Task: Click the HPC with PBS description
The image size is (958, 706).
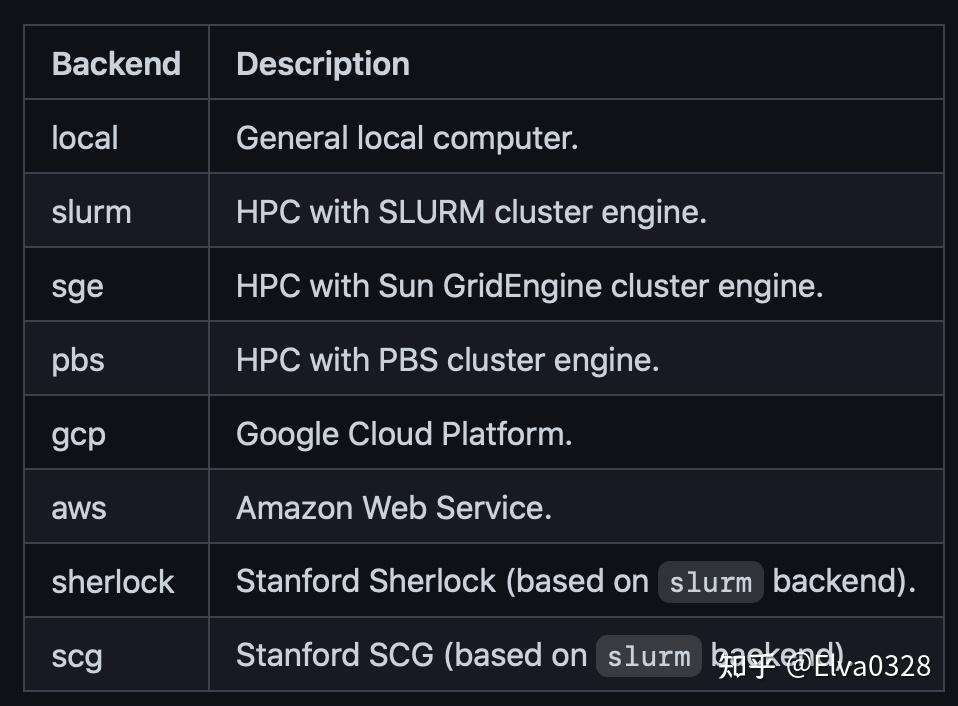Action: click(447, 360)
